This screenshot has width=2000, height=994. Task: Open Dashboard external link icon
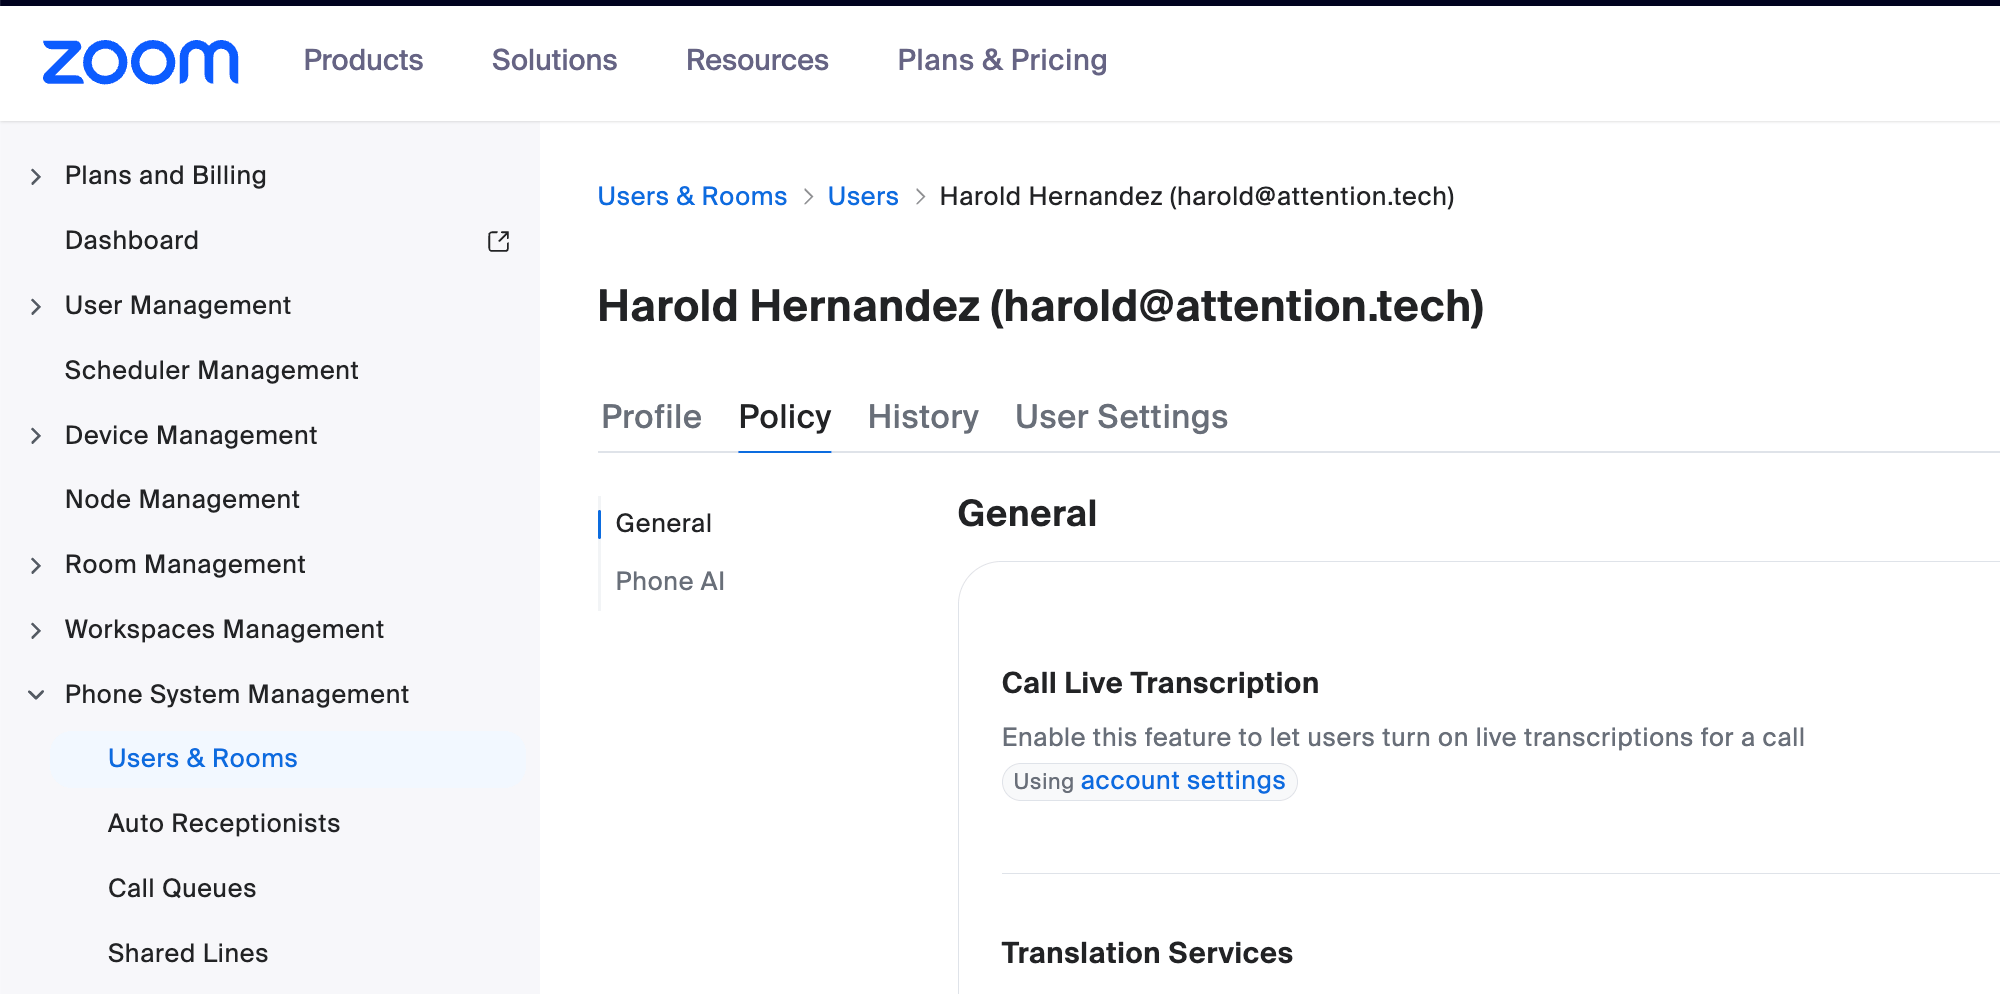[498, 241]
